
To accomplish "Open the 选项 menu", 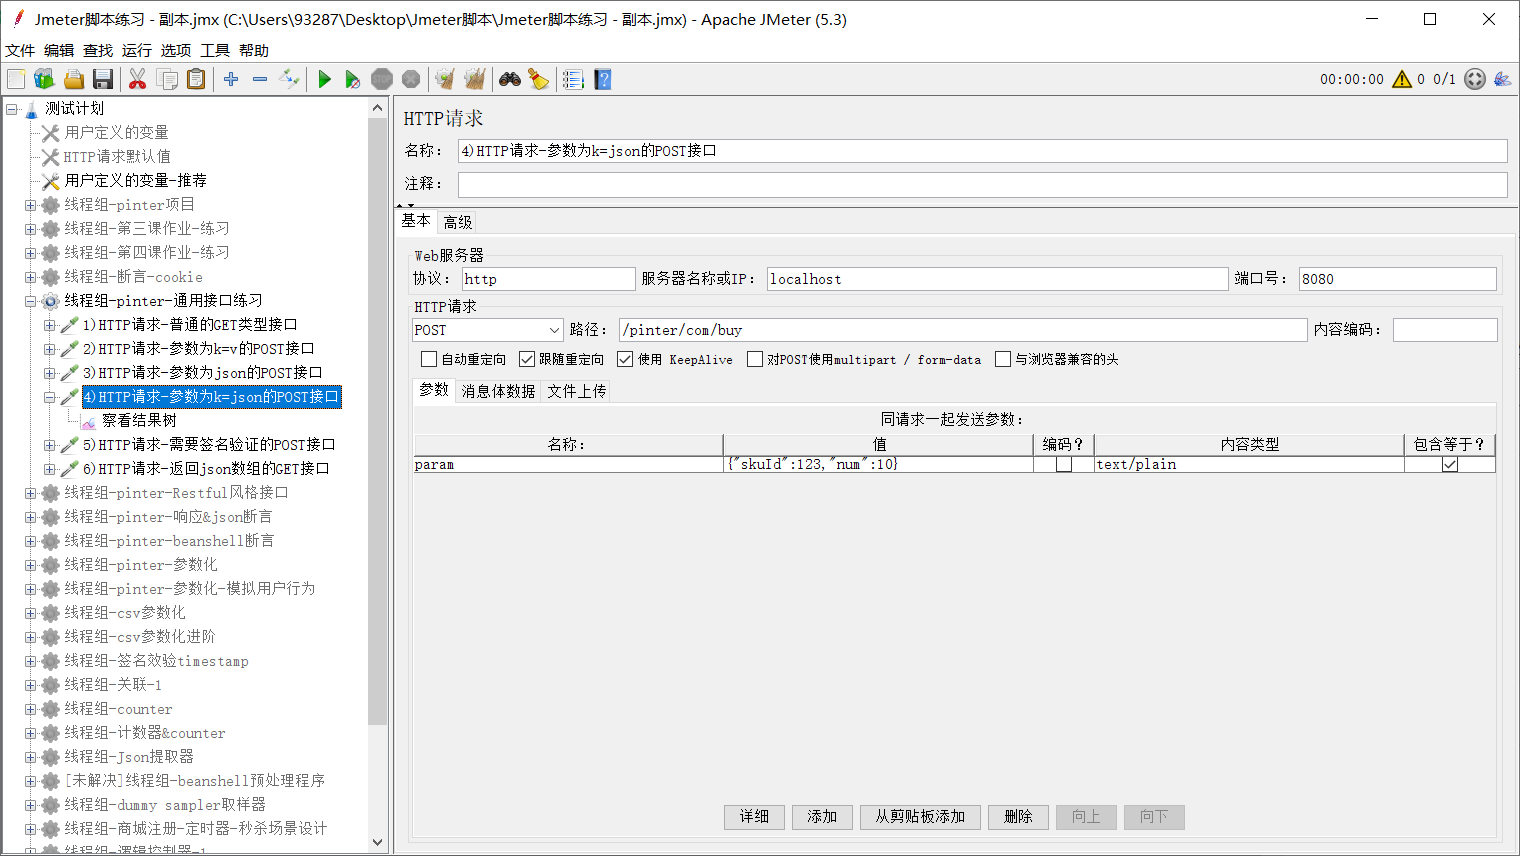I will coord(176,50).
